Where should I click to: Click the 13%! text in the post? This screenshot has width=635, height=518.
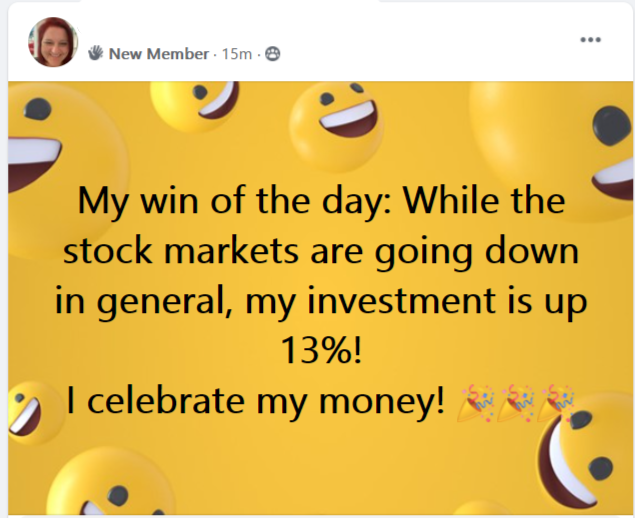[321, 351]
